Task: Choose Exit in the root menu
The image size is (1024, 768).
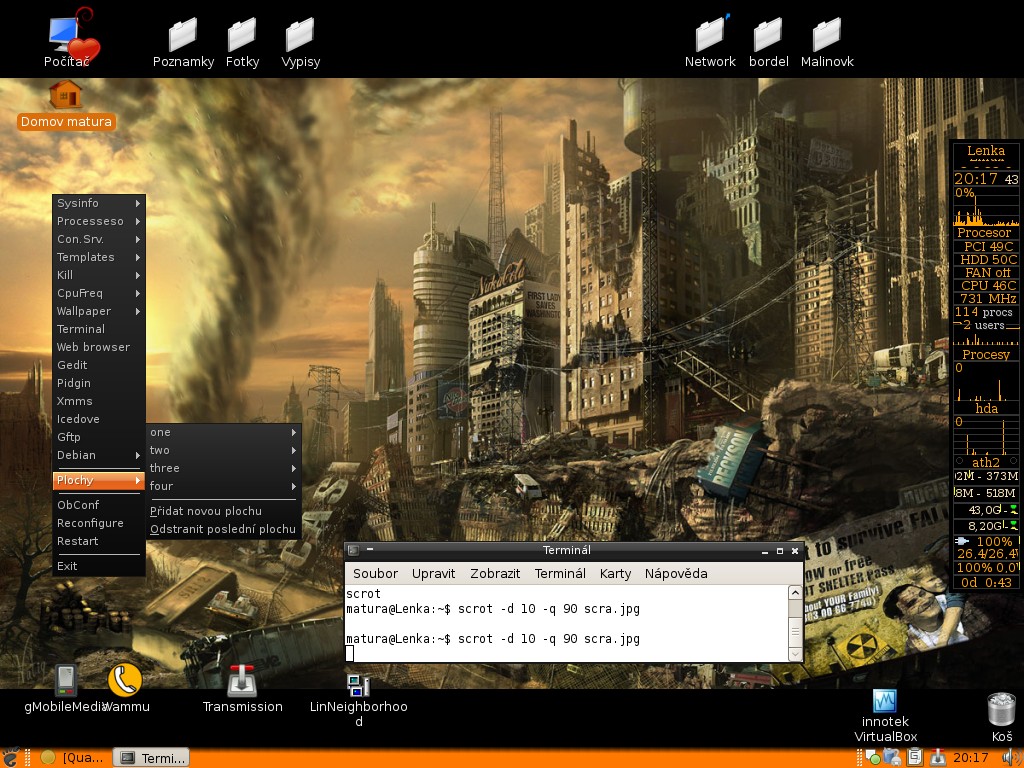Action: tap(99, 566)
